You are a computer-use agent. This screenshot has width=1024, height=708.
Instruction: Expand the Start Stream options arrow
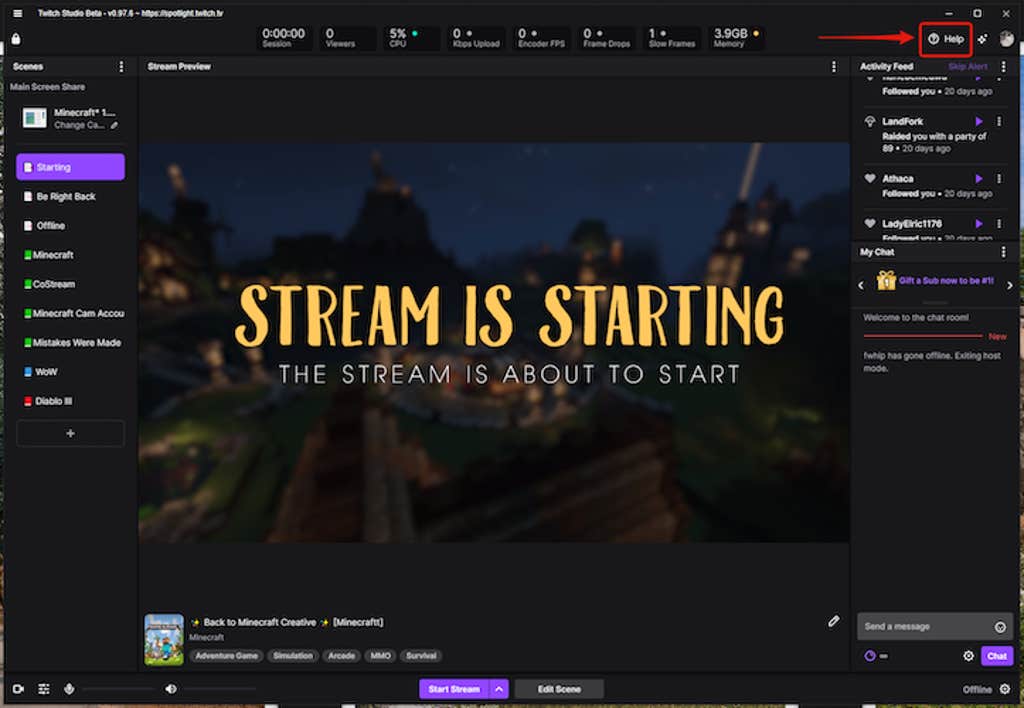pos(499,689)
